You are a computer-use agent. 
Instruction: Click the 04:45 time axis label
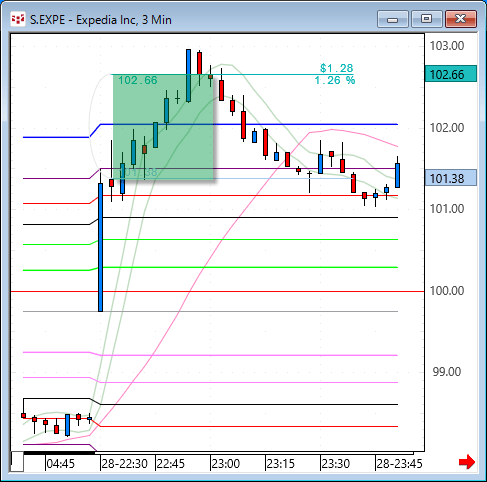tap(60, 464)
